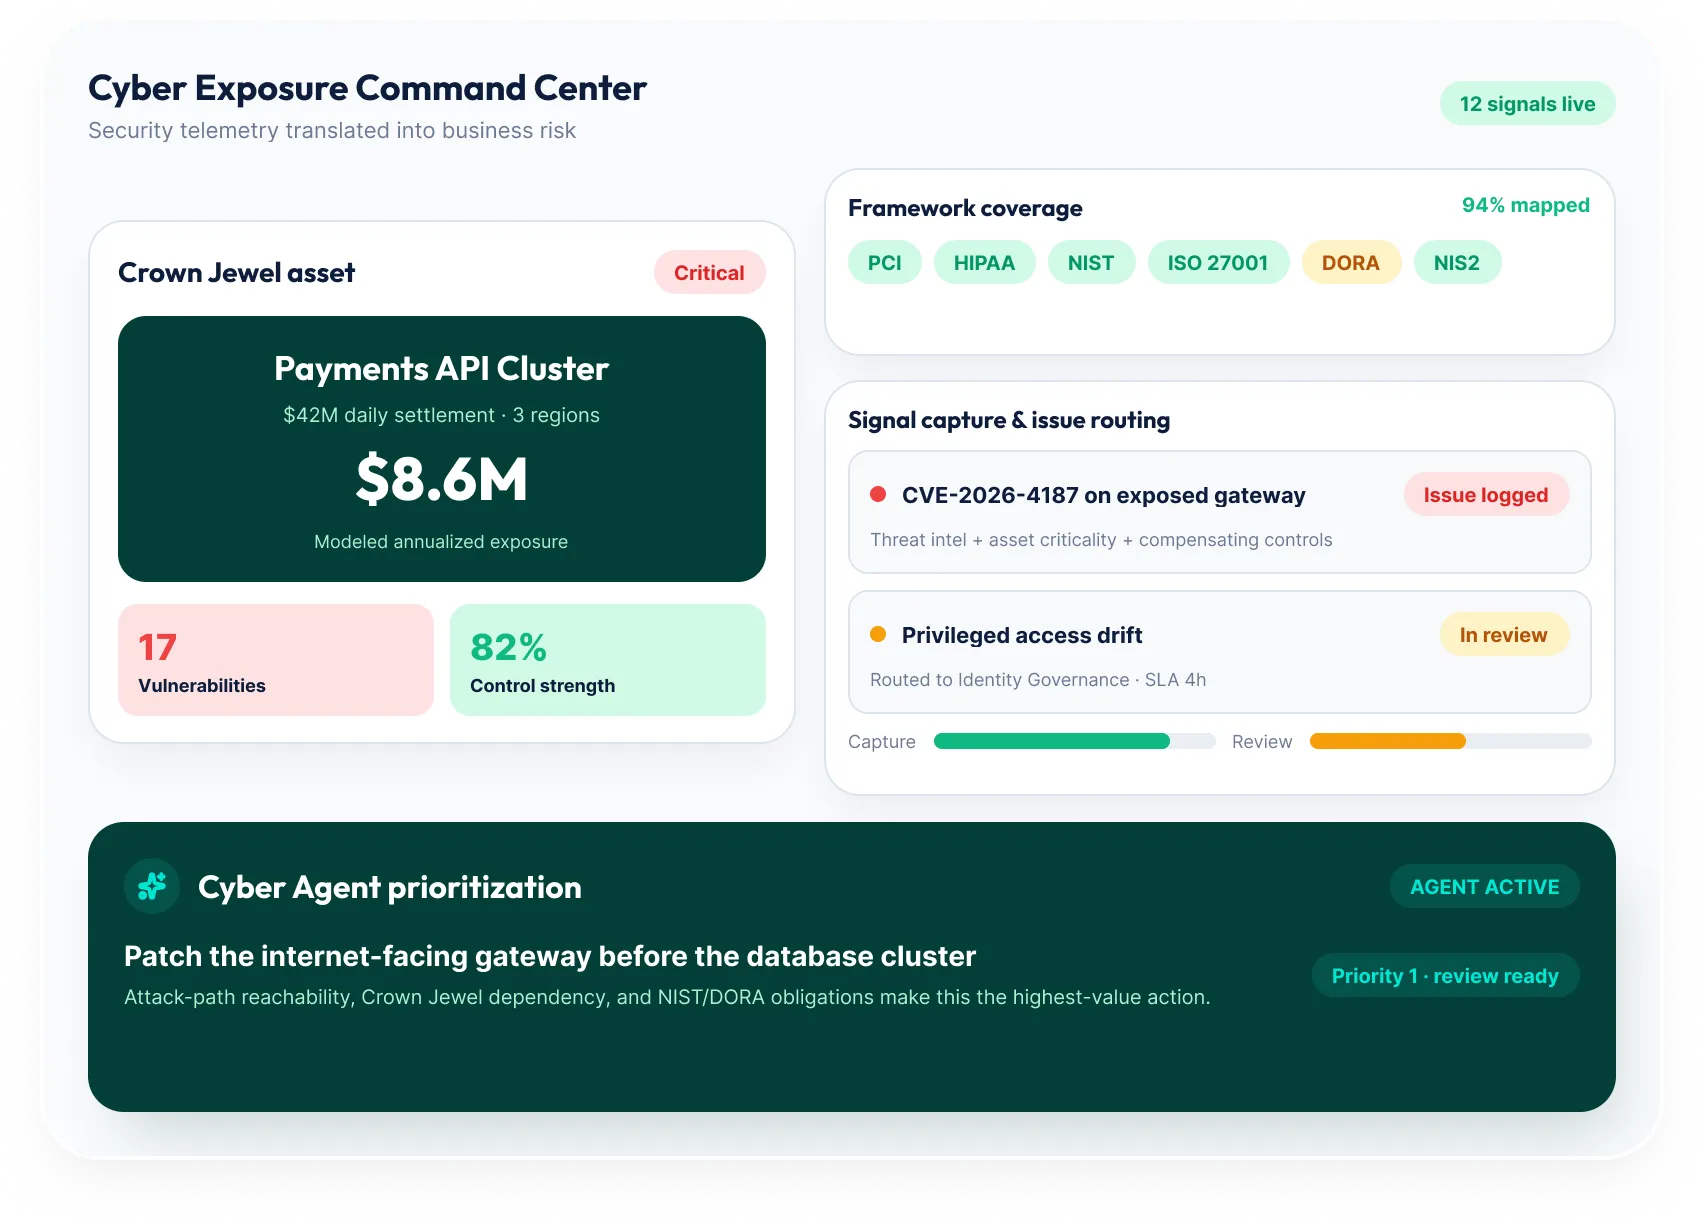Viewport: 1704px width, 1224px height.
Task: Open the Priority 1 review ready pill
Action: tap(1445, 976)
